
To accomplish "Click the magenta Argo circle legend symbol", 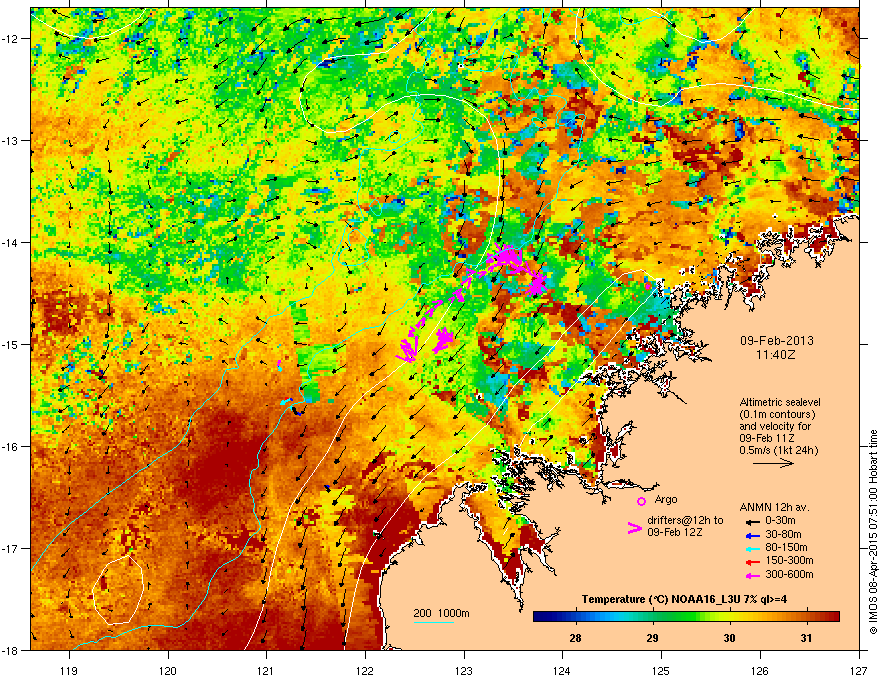I will [641, 501].
